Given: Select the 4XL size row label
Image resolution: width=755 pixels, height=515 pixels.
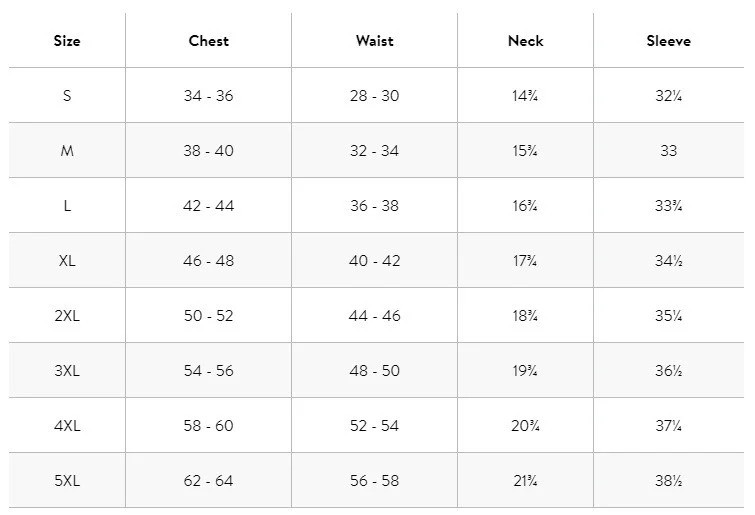Looking at the screenshot, I should (67, 426).
